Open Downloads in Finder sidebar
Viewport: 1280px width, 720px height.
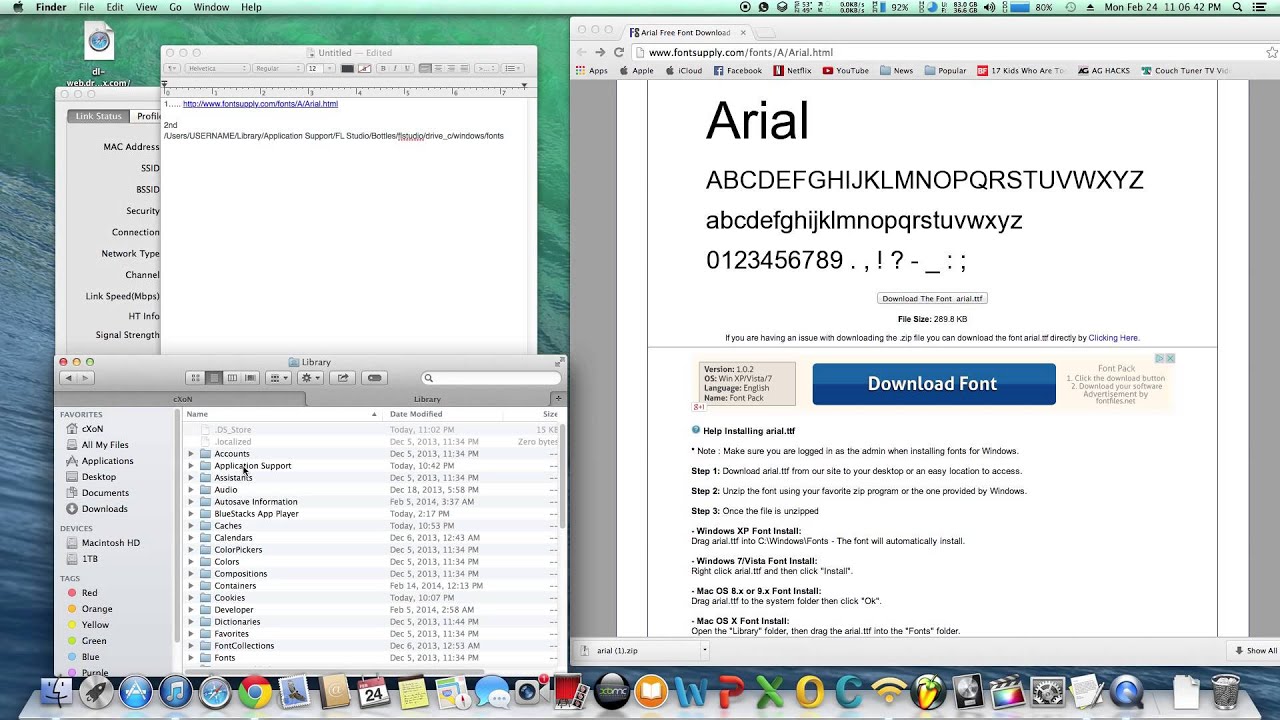tap(104, 509)
